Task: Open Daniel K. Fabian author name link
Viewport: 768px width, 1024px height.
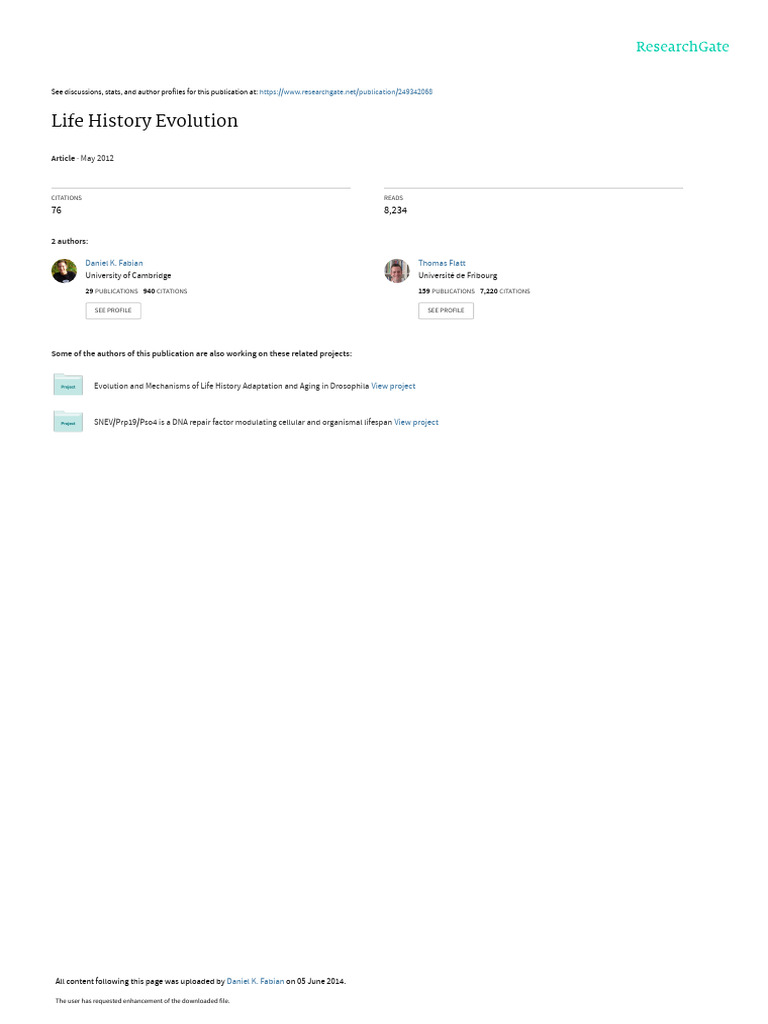Action: pos(114,263)
